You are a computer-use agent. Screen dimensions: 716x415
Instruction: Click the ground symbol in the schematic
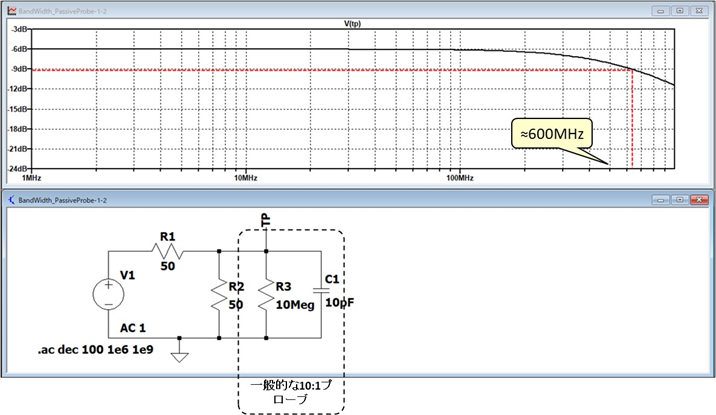[x=178, y=356]
